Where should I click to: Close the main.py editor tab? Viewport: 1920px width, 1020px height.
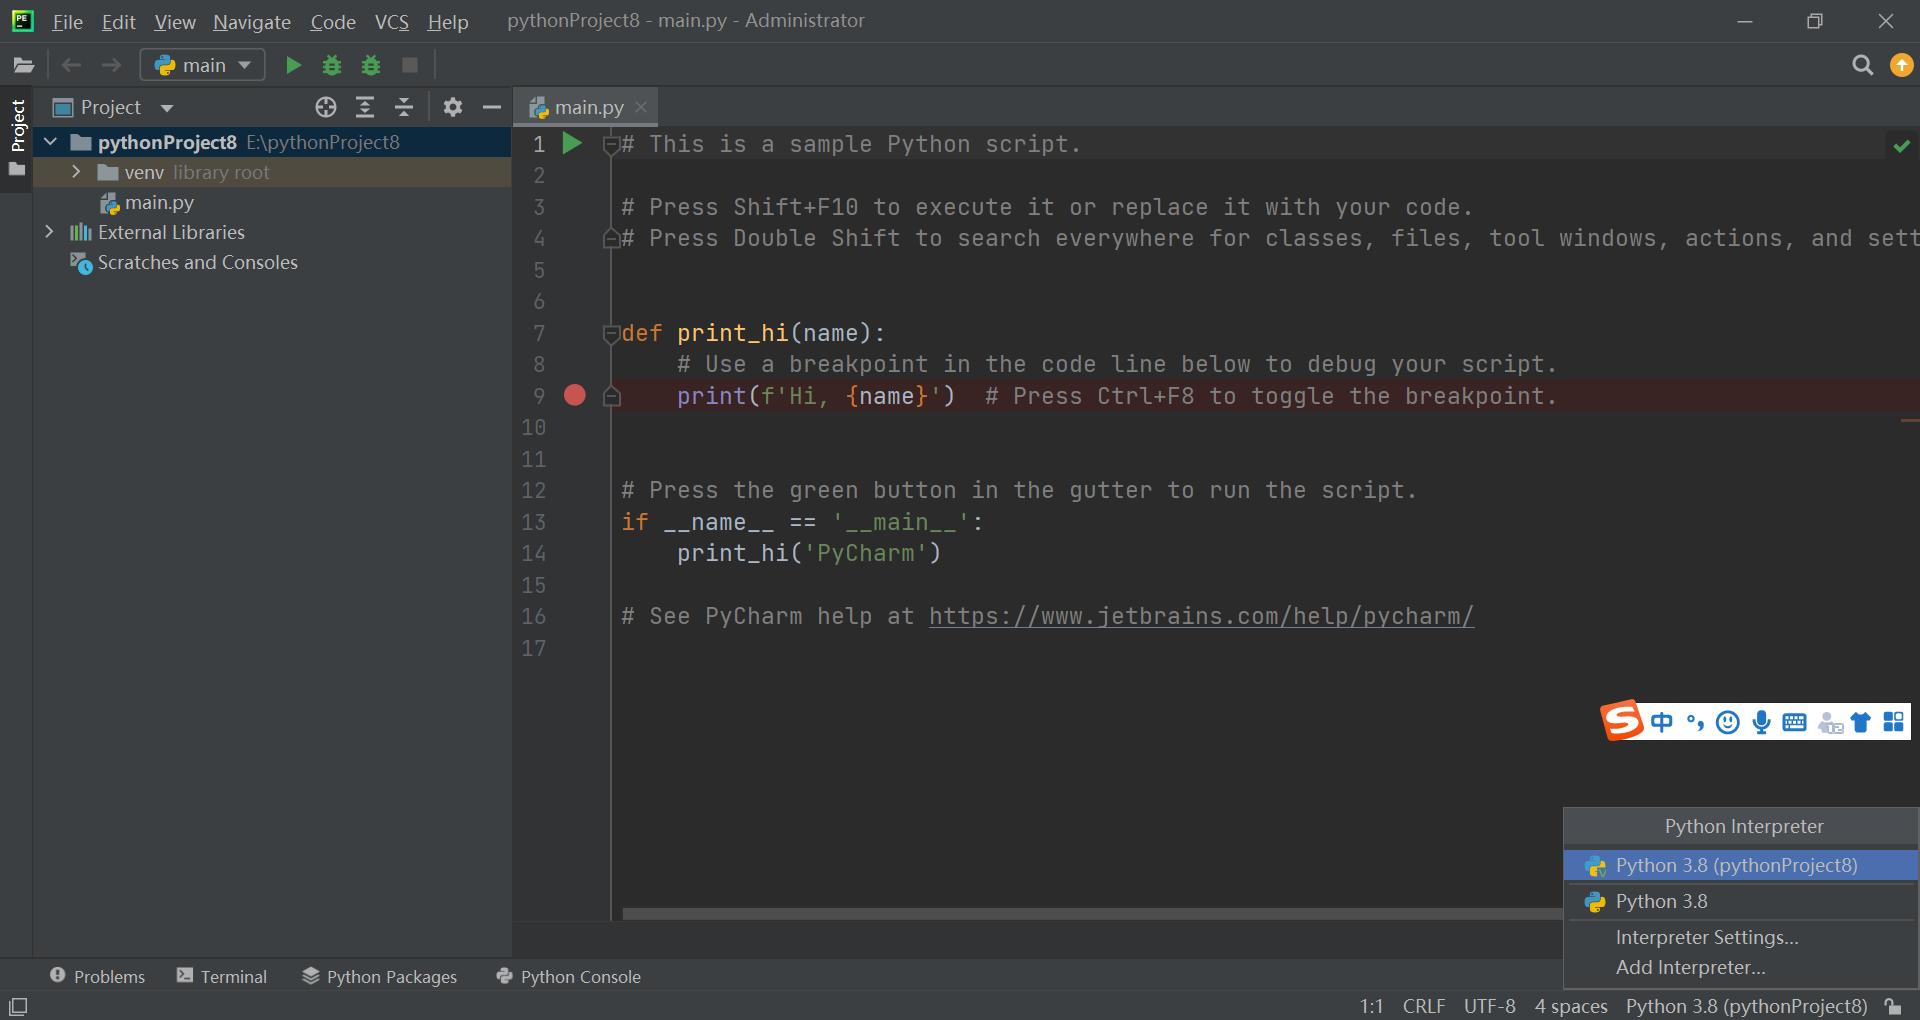point(641,107)
